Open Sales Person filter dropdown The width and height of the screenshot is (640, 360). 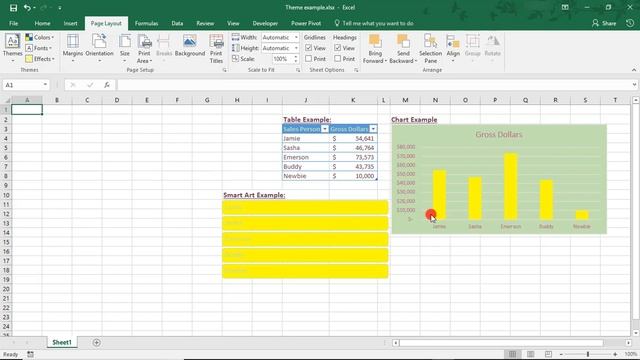[x=325, y=129]
